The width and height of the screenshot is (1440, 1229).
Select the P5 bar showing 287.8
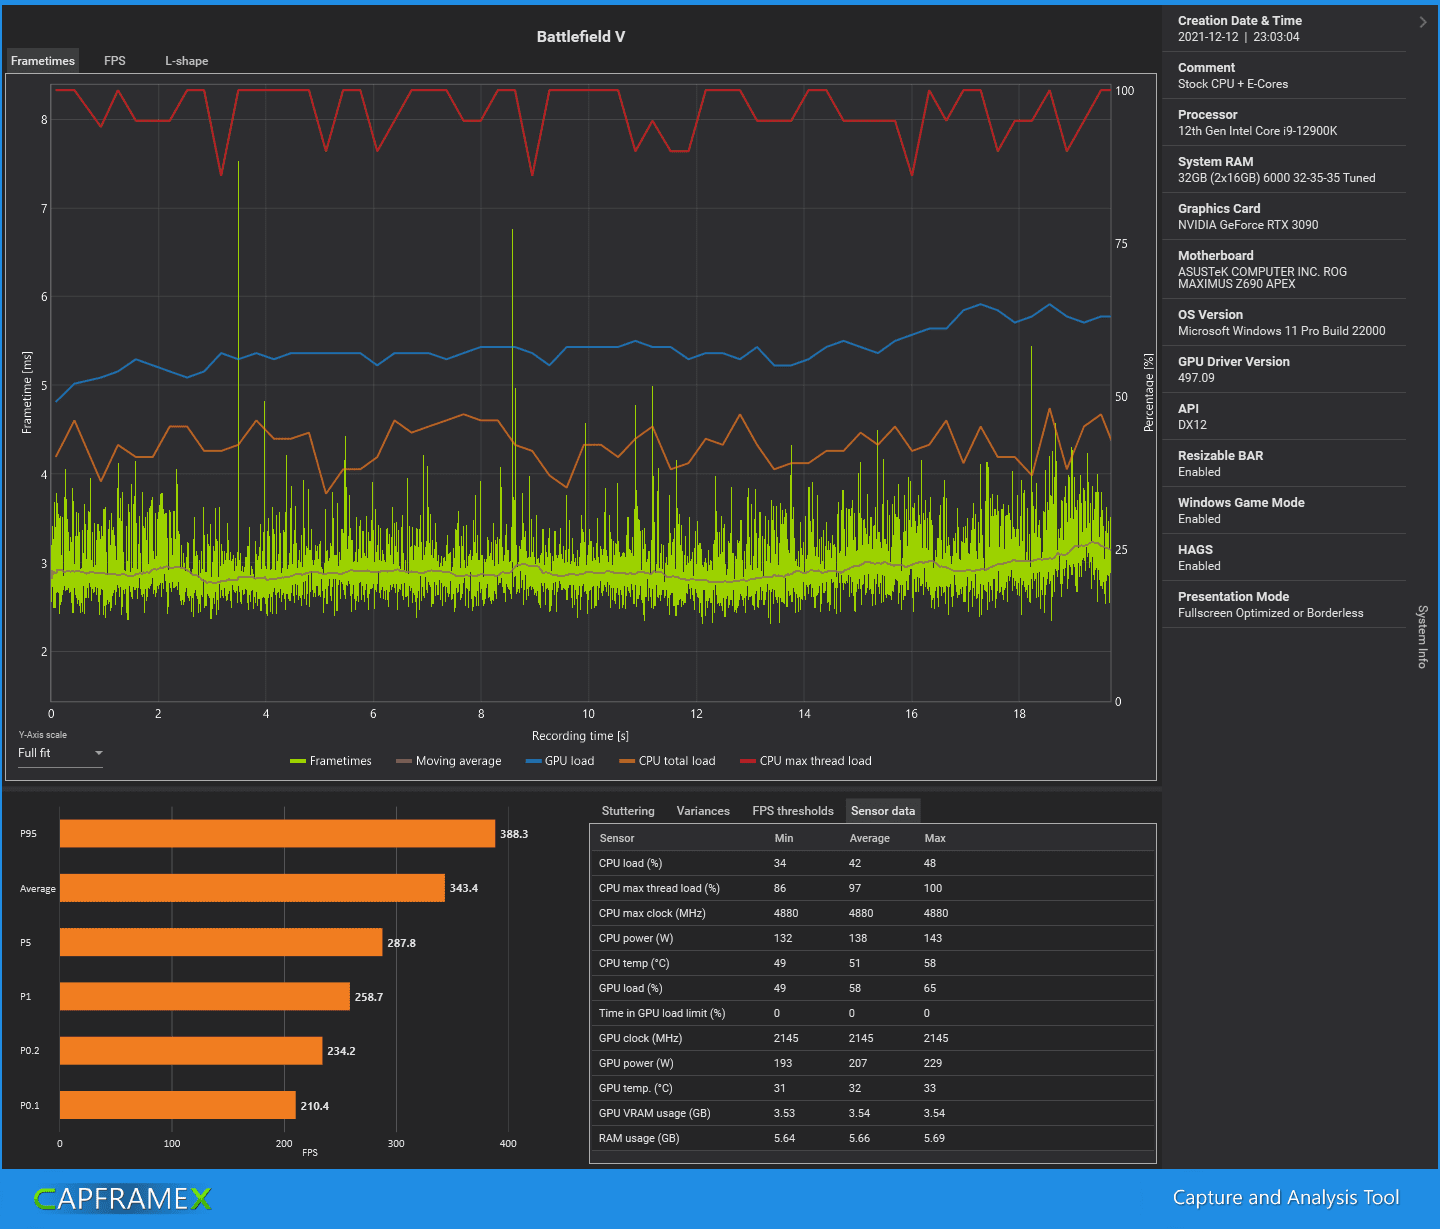coord(221,942)
